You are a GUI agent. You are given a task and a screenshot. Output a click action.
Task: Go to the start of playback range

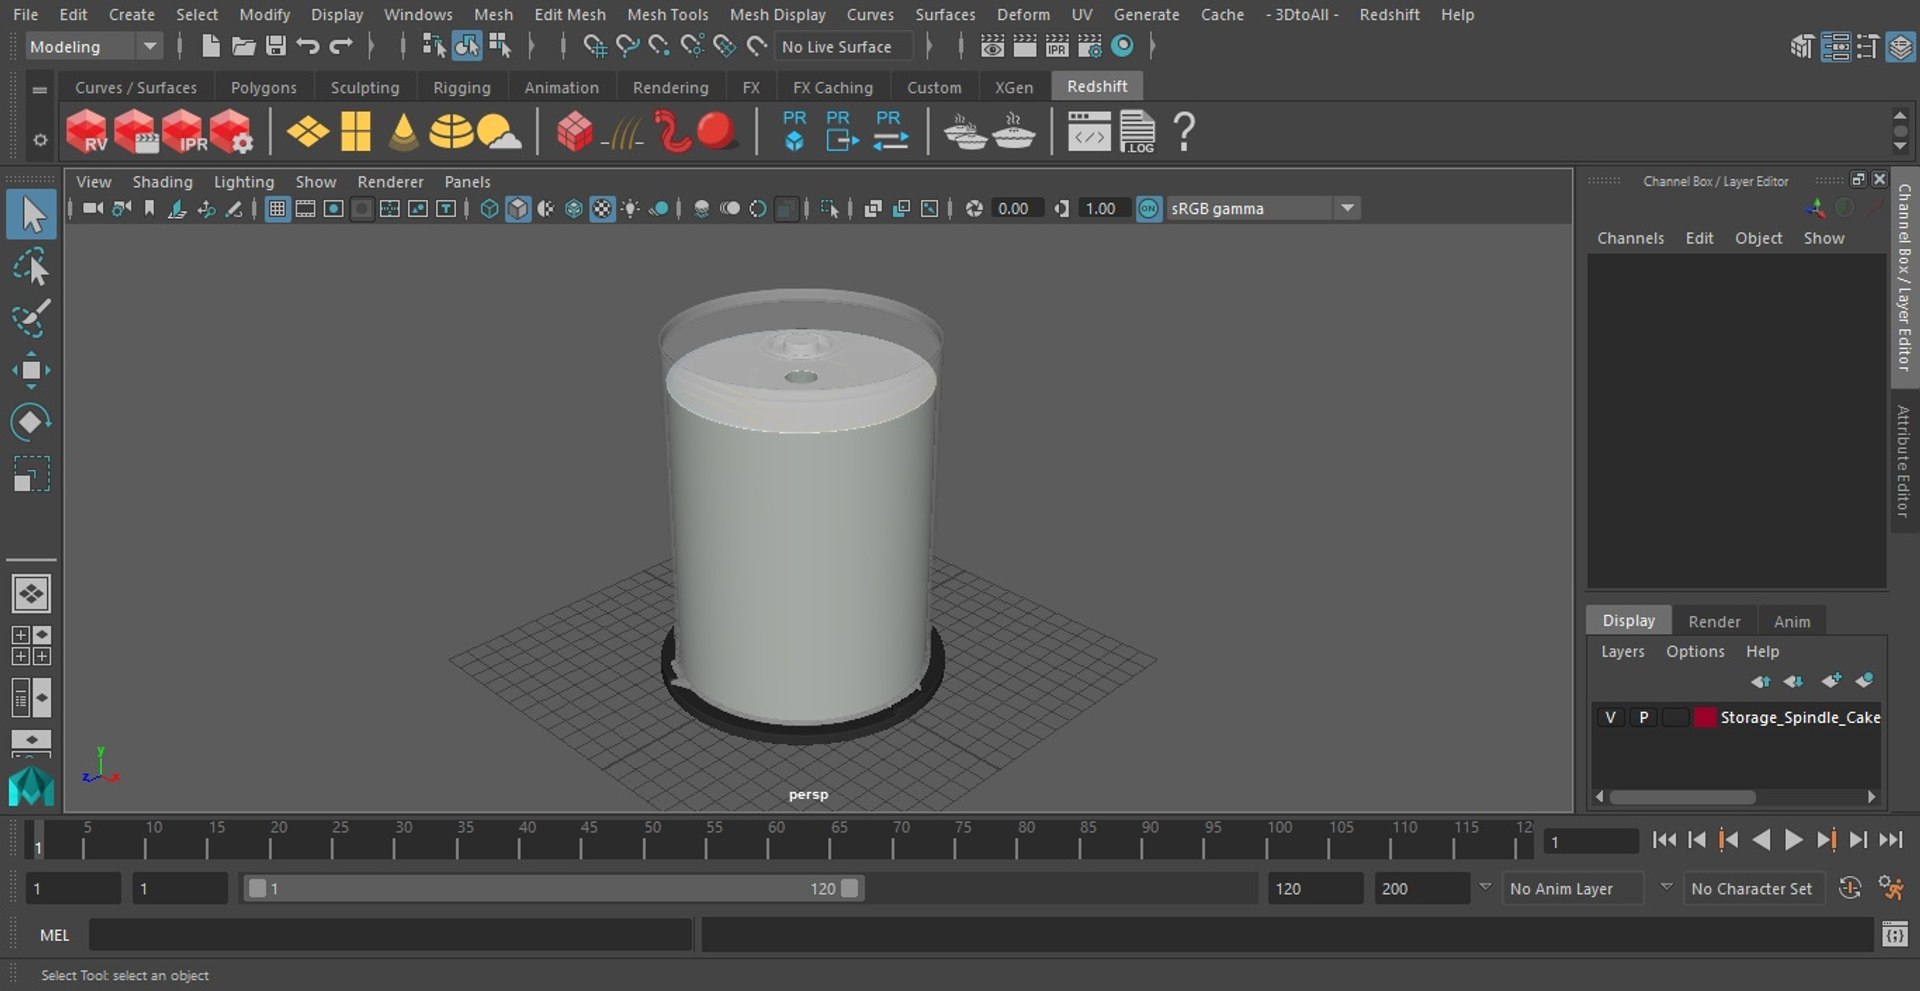(1664, 840)
